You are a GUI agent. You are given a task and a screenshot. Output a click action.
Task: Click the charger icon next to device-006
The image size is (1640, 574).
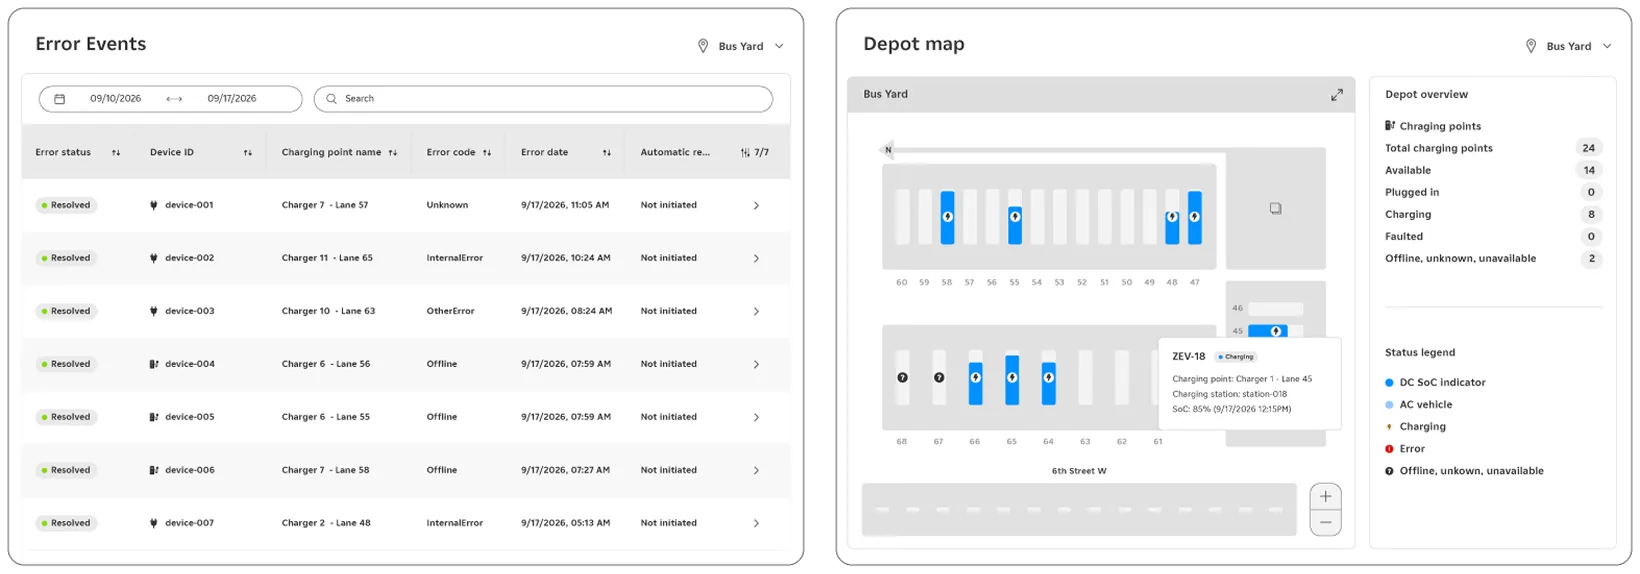(154, 470)
